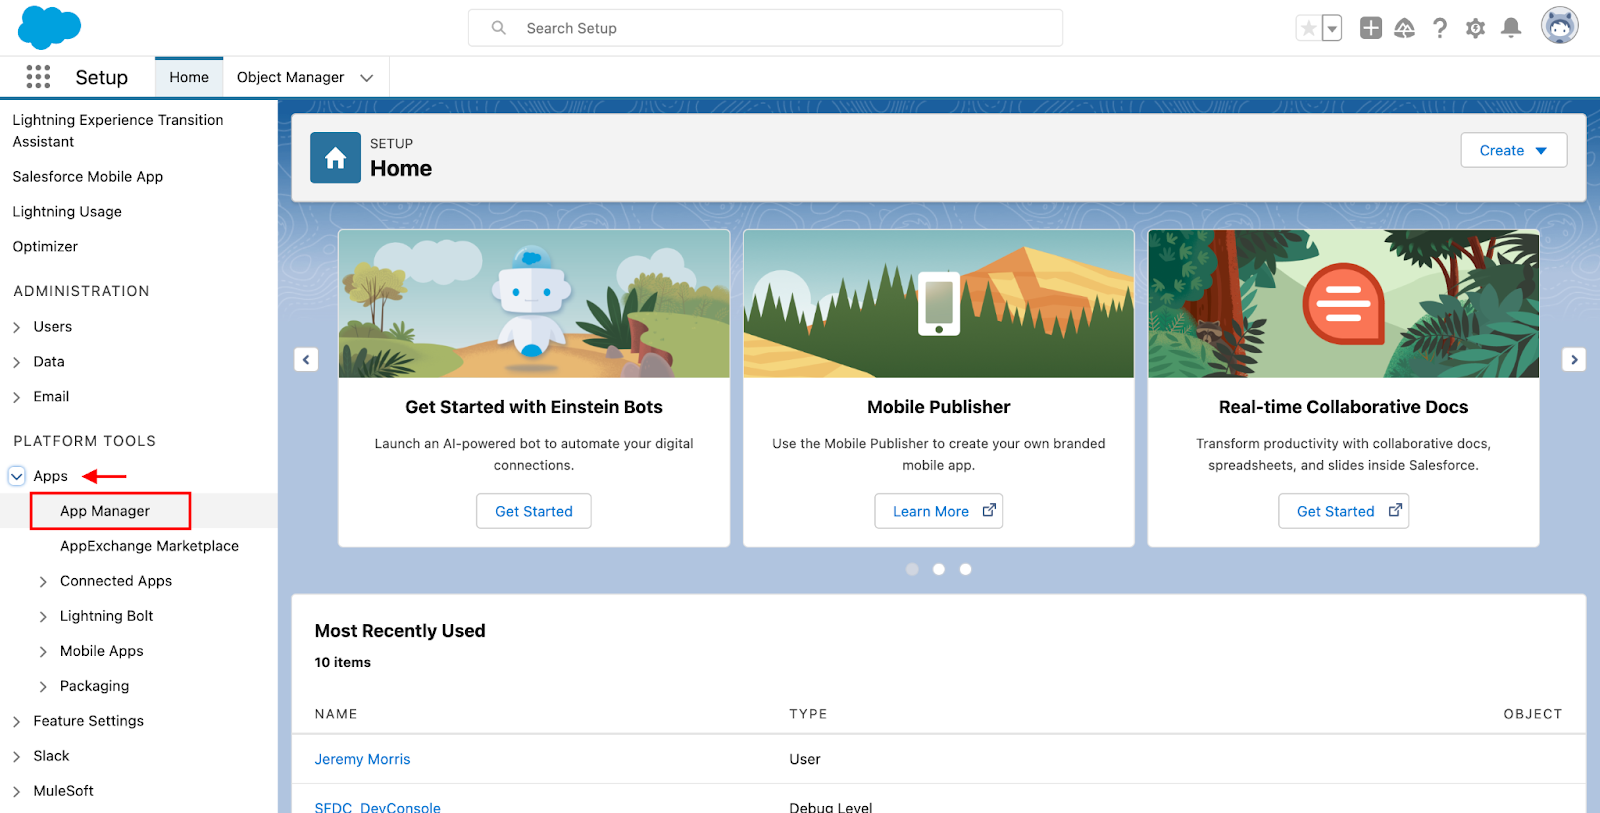1600x813 pixels.
Task: Expand the Packaging node
Action: pyautogui.click(x=43, y=686)
